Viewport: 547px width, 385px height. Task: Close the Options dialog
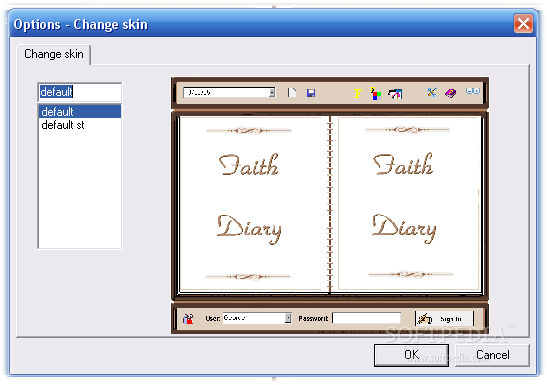tap(523, 24)
